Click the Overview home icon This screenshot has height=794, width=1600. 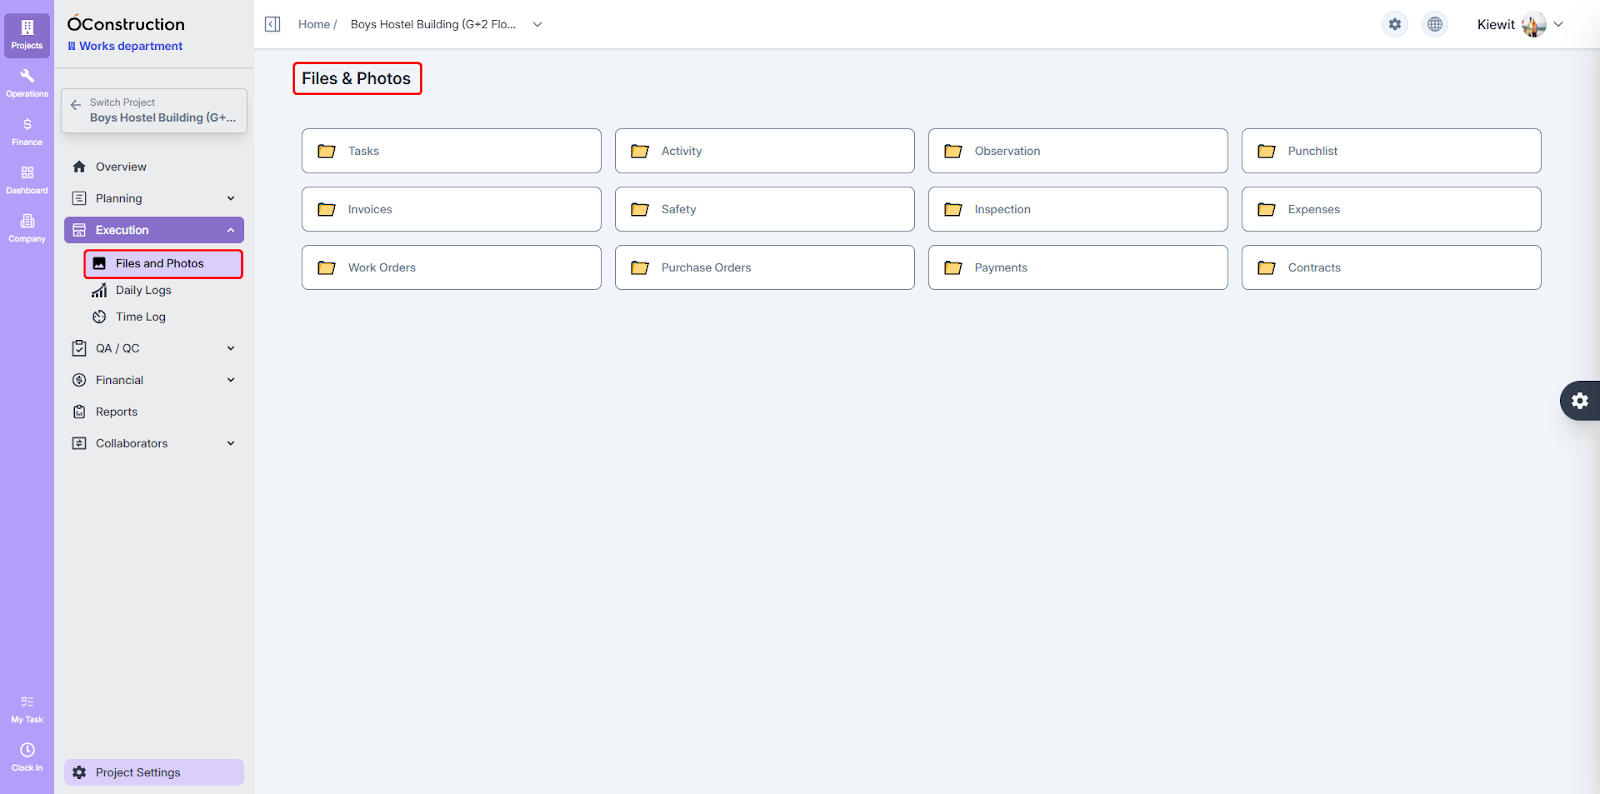[x=79, y=167]
